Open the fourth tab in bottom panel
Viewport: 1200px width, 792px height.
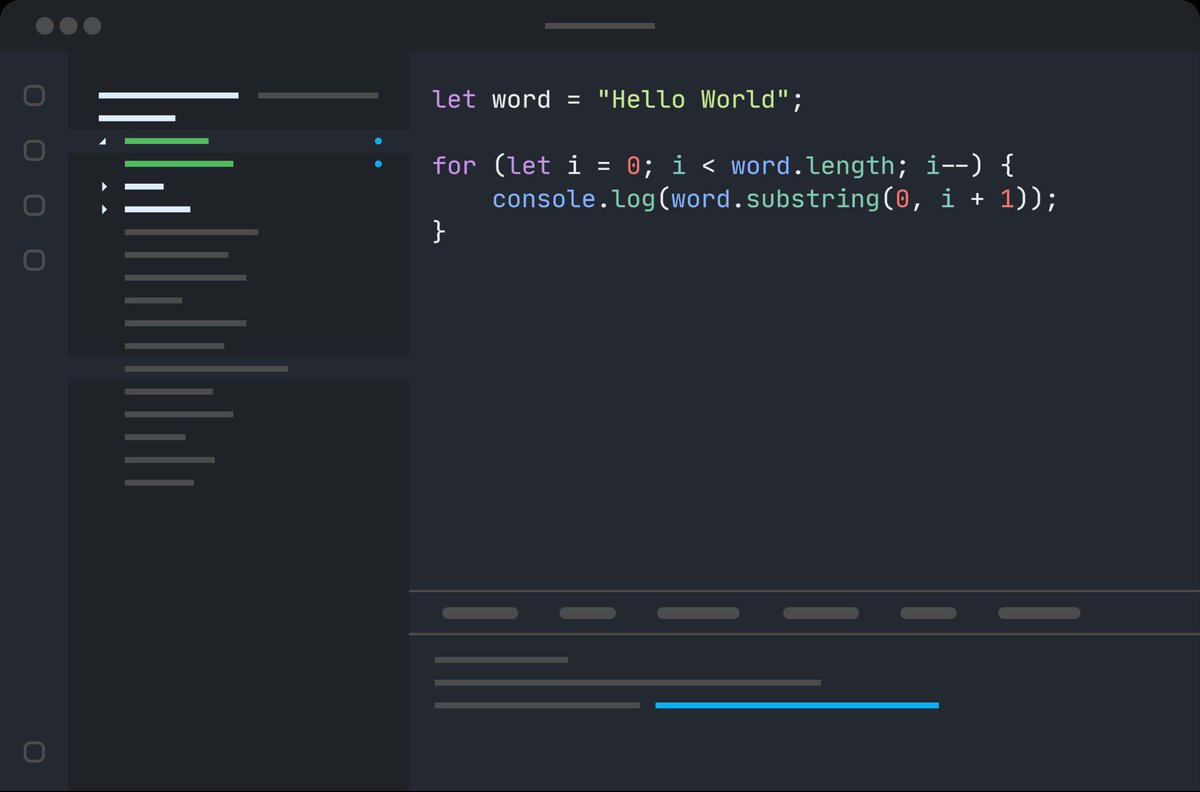[821, 613]
